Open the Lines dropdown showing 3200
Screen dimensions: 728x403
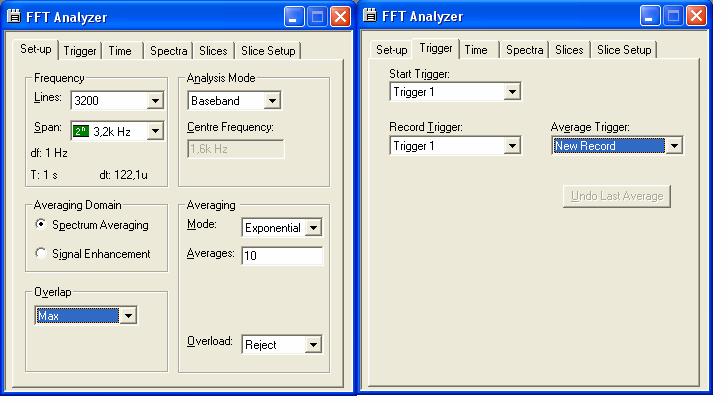(x=155, y=101)
